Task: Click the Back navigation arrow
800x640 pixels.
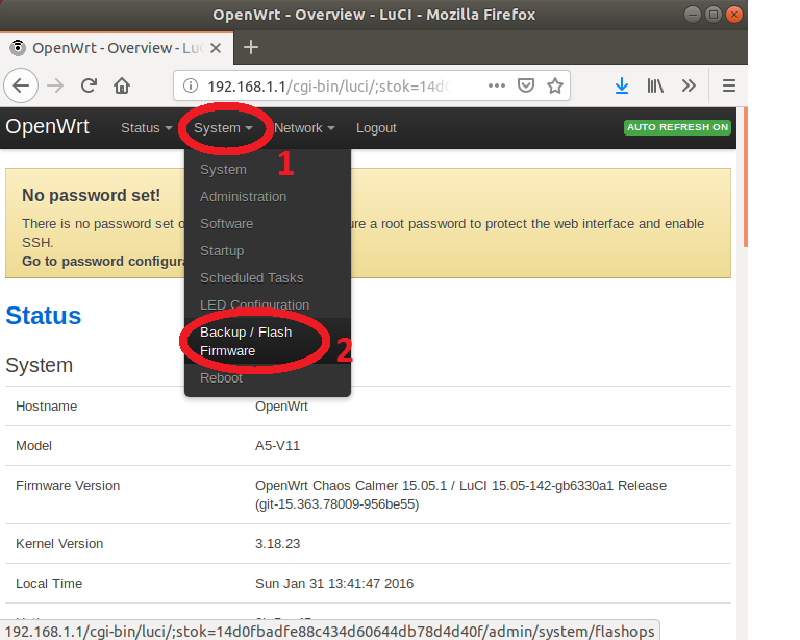Action: click(x=21, y=86)
